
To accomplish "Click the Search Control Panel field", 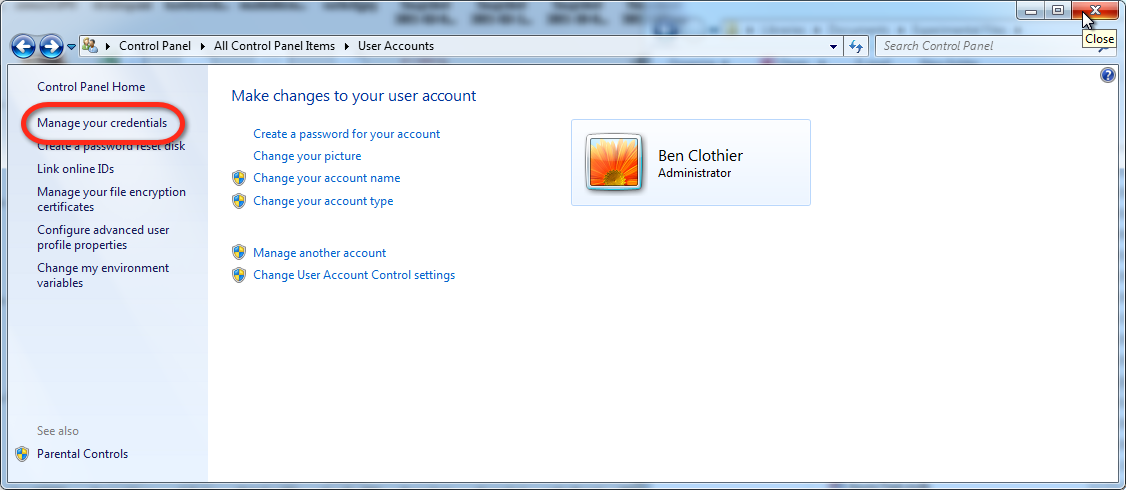I will pyautogui.click(x=994, y=46).
